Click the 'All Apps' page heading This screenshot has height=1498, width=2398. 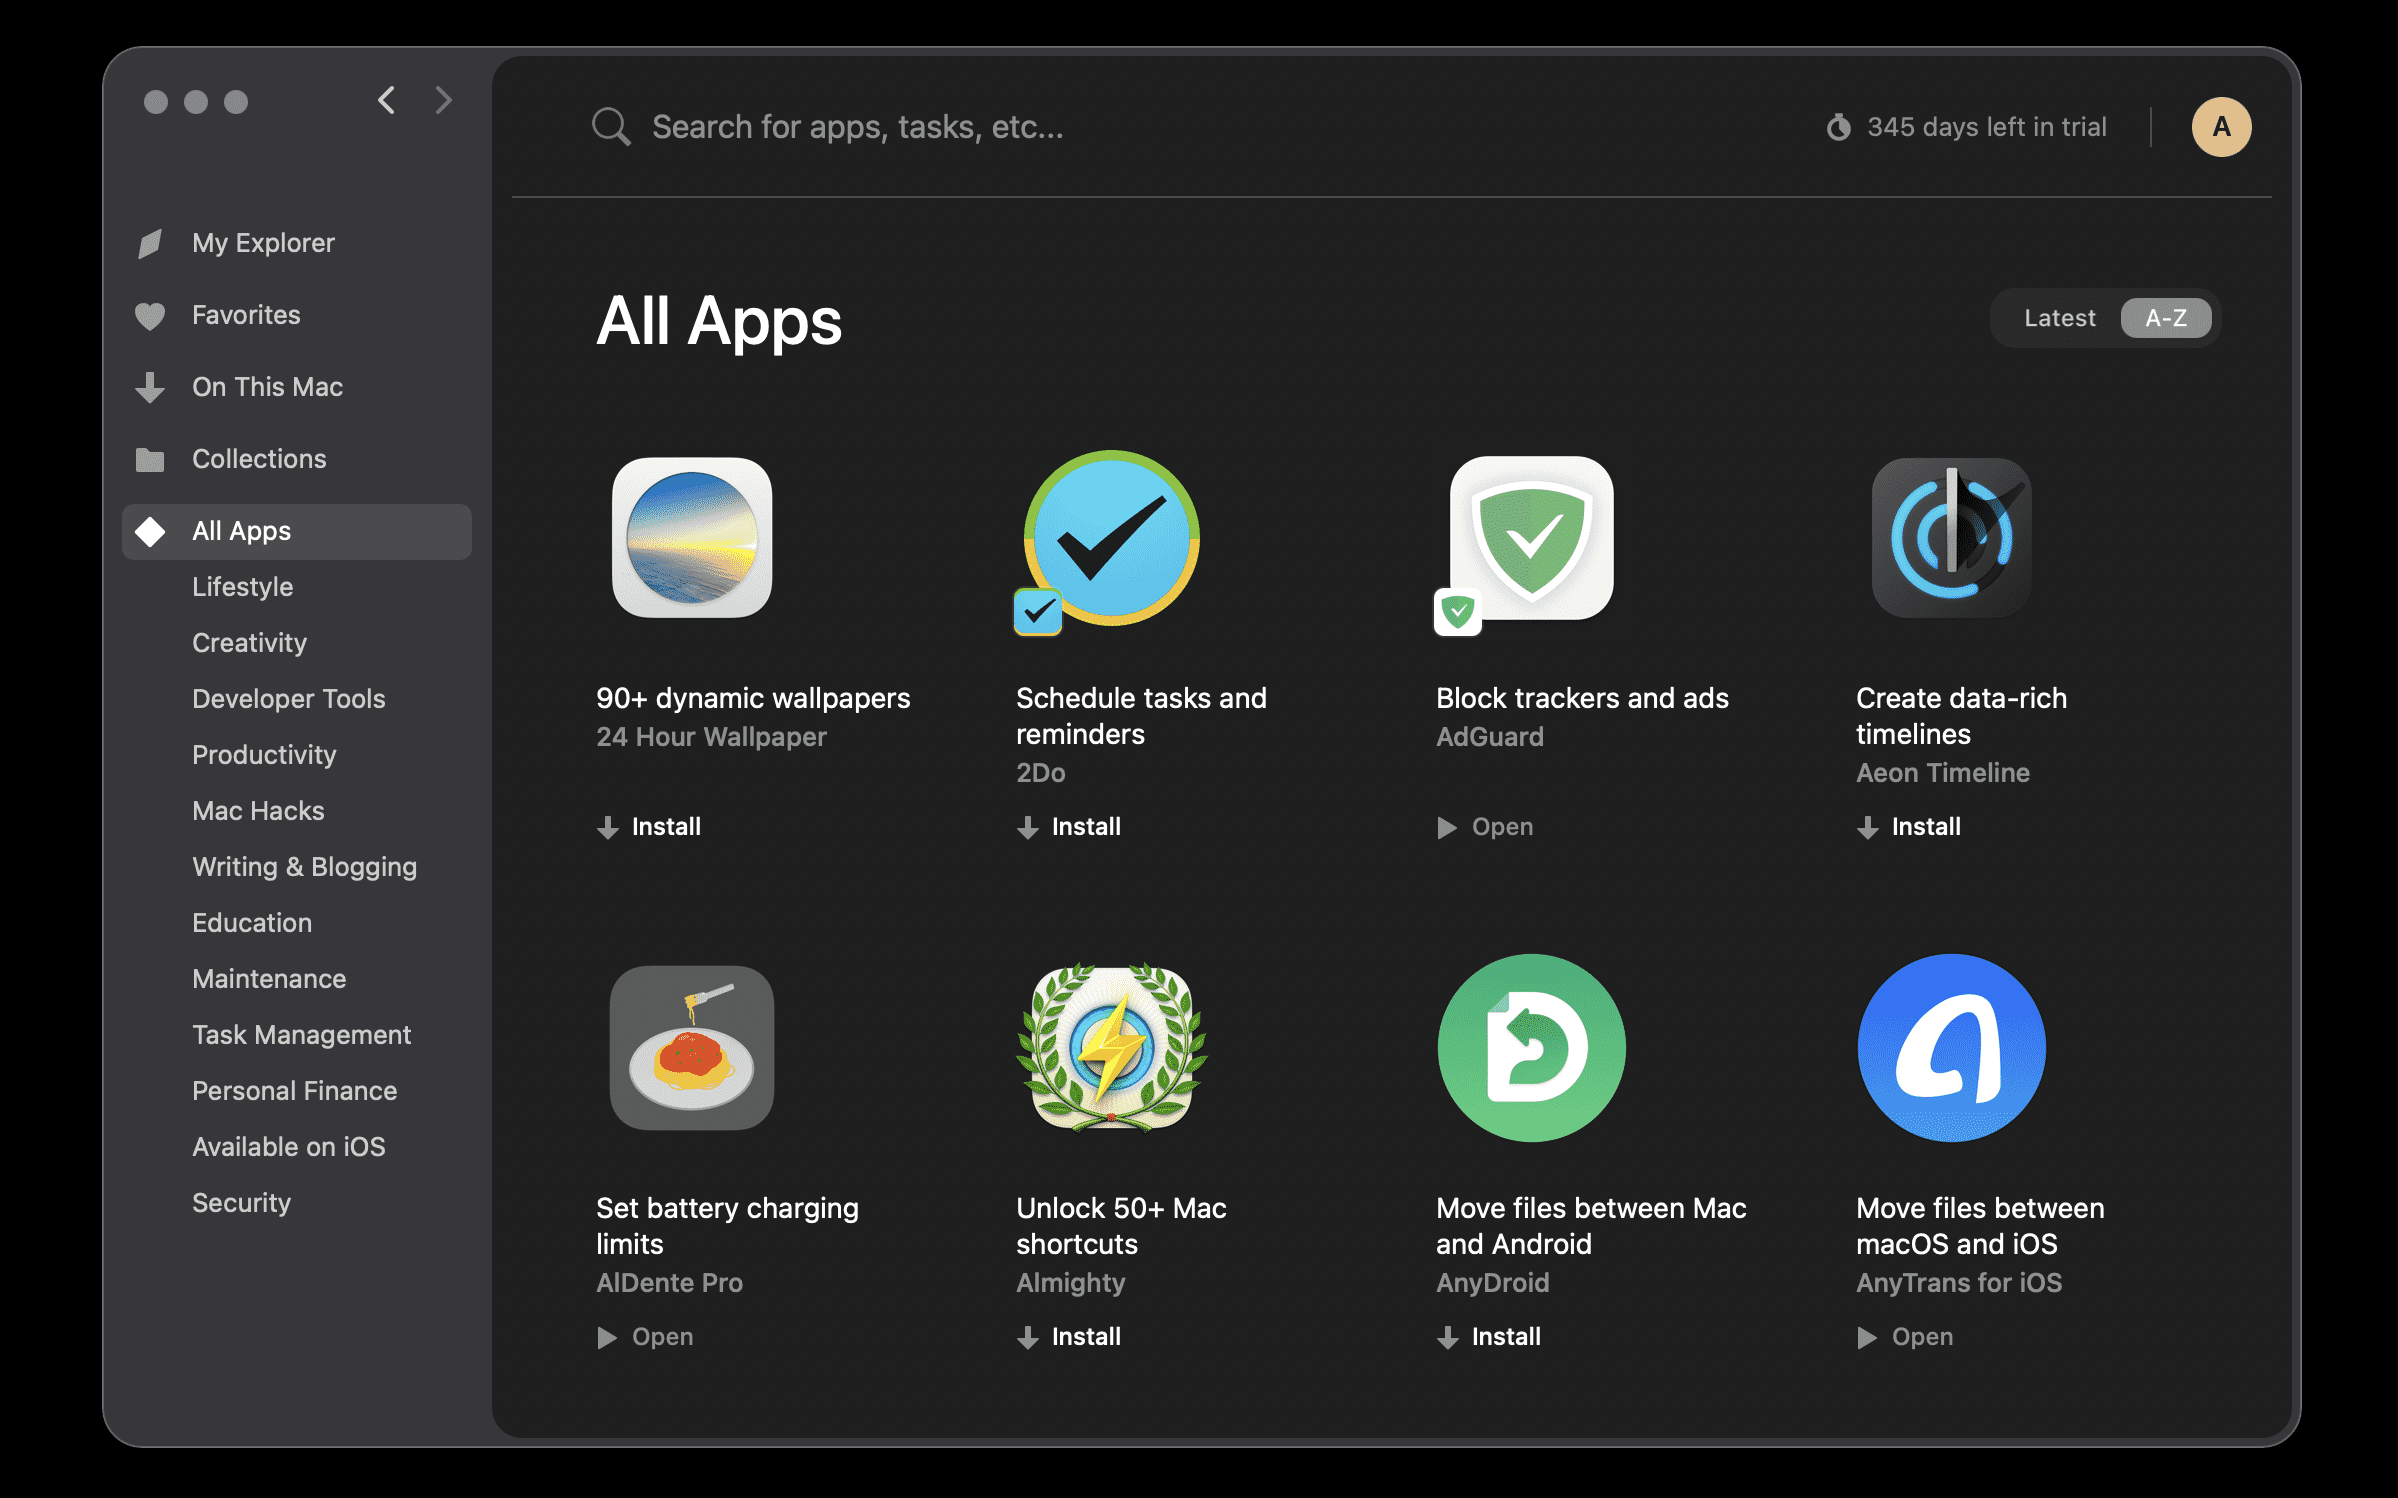tap(719, 322)
